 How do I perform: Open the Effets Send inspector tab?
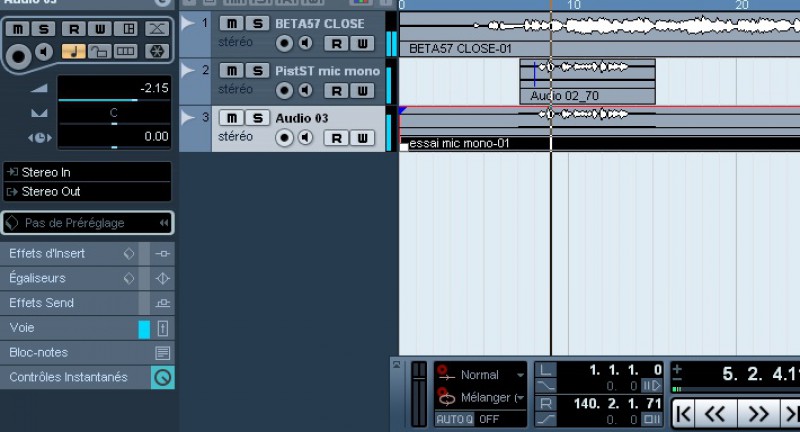[x=60, y=303]
